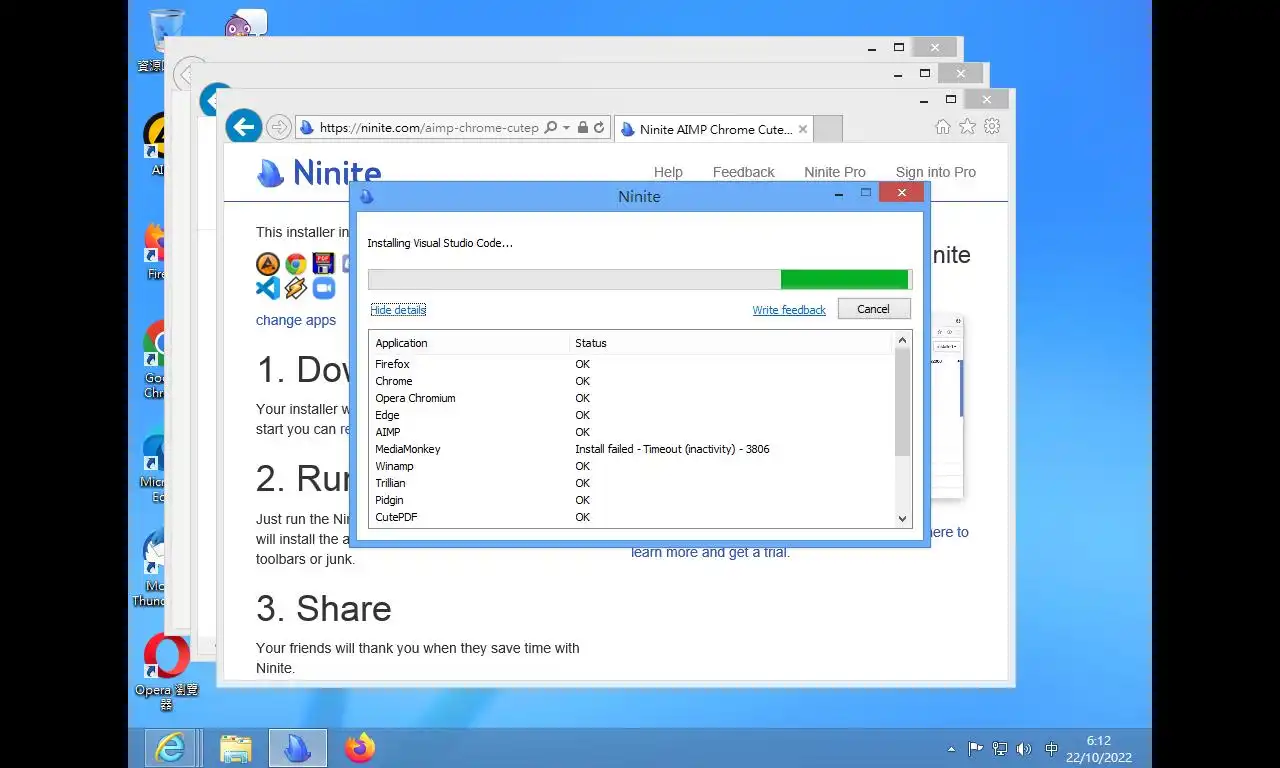Click the scroll down arrow in details list
This screenshot has height=768, width=1280.
tap(902, 518)
